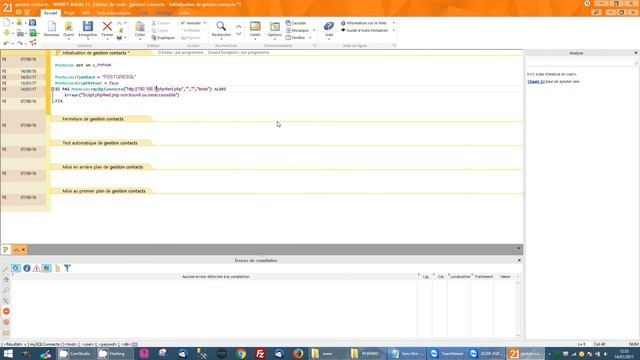Toggle the errors filter in compilation pane
This screenshot has height=360, width=640.
click(16, 268)
